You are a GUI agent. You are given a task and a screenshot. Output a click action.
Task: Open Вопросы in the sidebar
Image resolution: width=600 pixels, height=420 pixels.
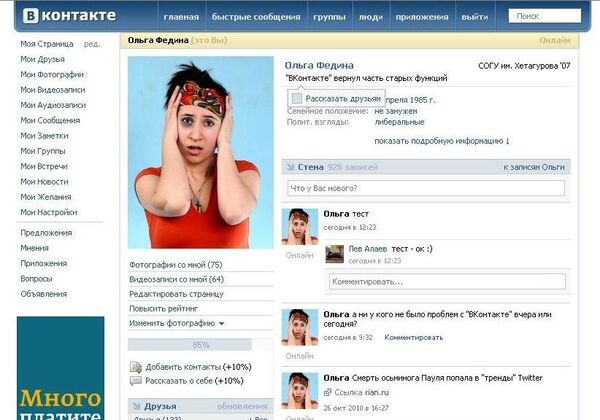tap(36, 279)
